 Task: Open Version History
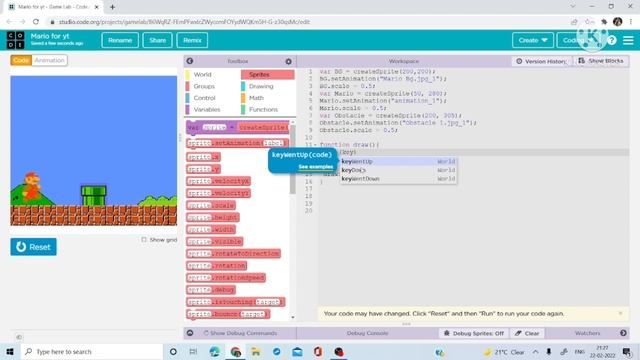point(542,61)
